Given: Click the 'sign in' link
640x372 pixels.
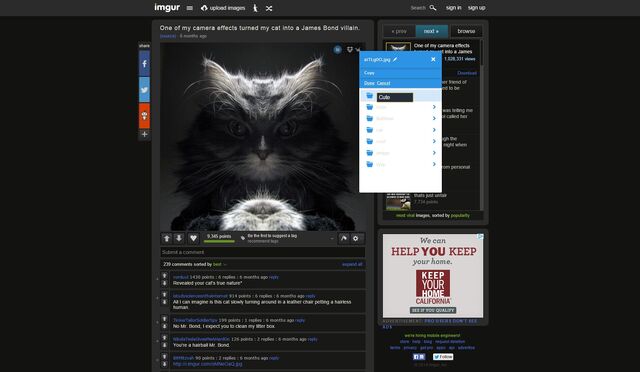Looking at the screenshot, I should point(453,8).
